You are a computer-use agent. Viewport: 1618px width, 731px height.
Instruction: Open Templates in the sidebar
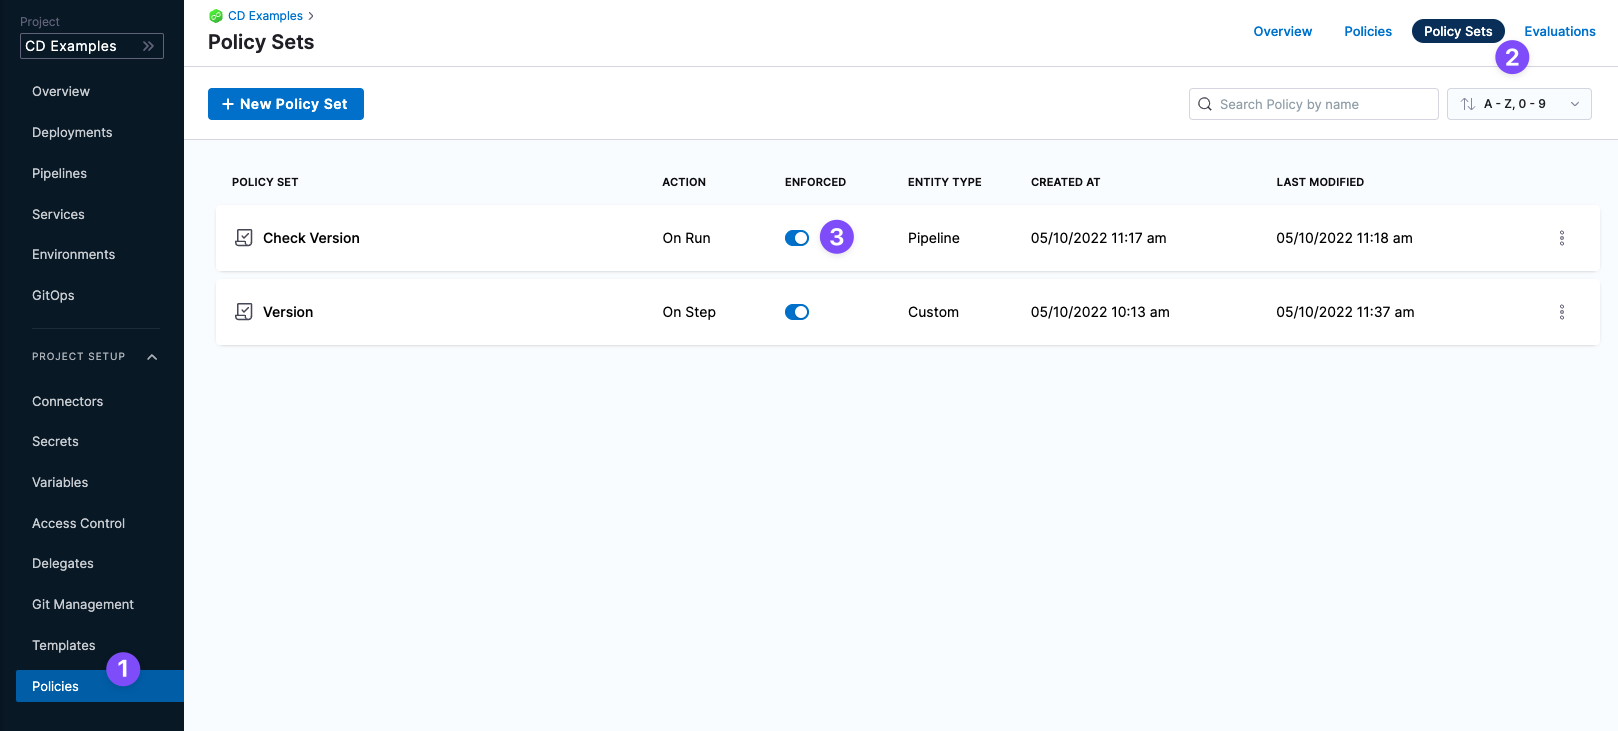[63, 645]
